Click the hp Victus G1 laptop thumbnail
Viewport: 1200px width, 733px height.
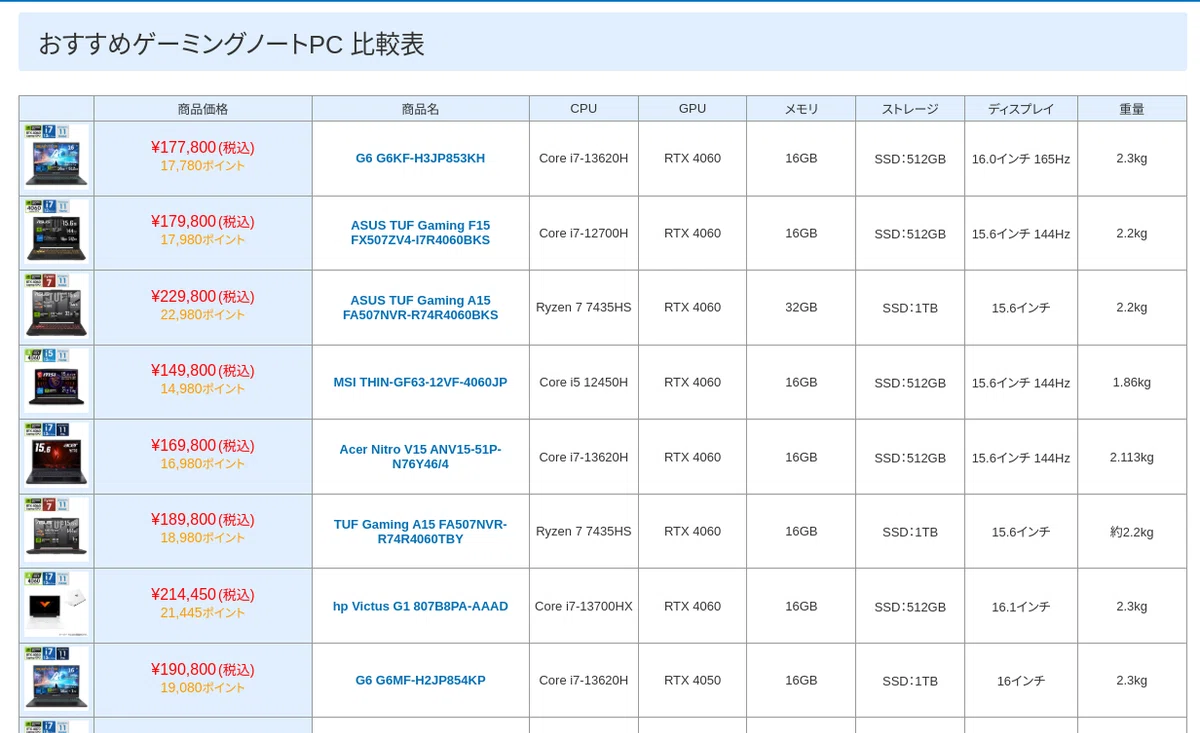(x=56, y=606)
